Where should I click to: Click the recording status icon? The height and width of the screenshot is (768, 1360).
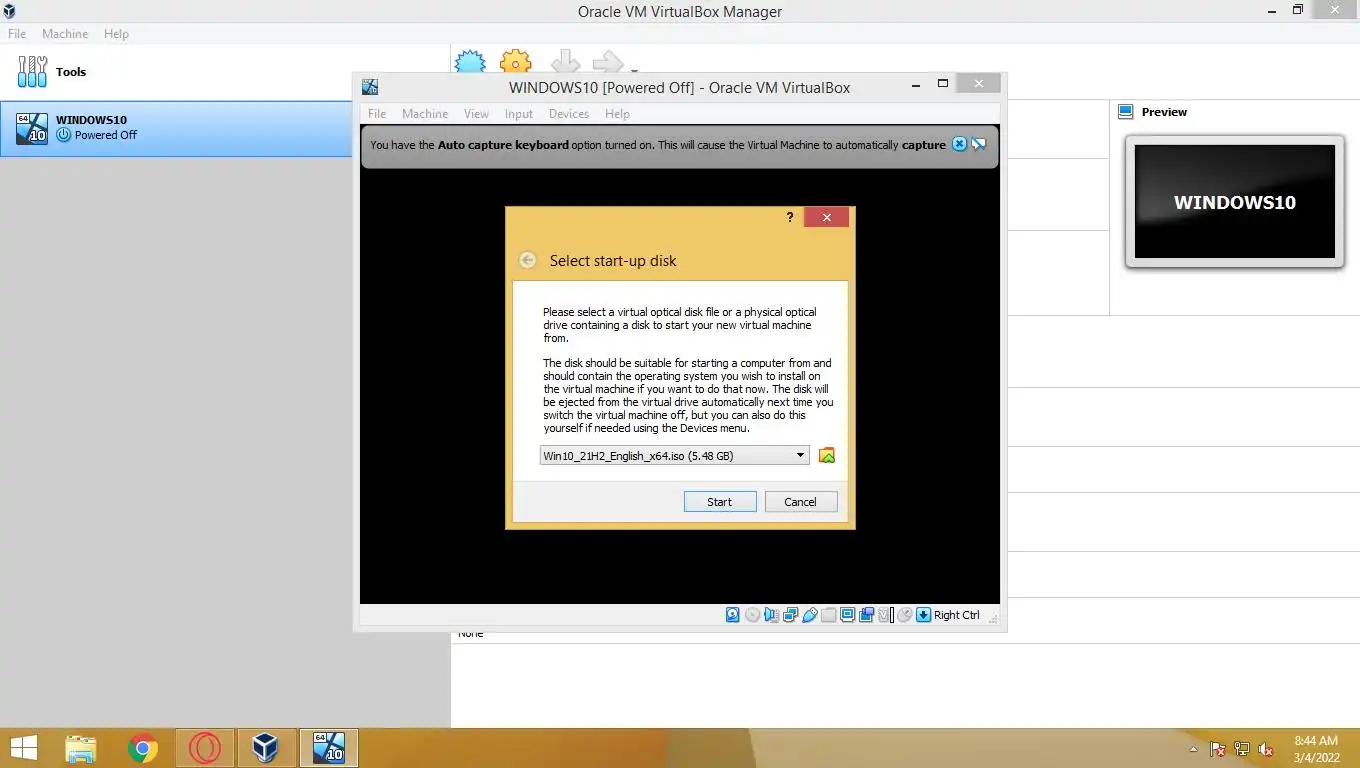tap(866, 615)
